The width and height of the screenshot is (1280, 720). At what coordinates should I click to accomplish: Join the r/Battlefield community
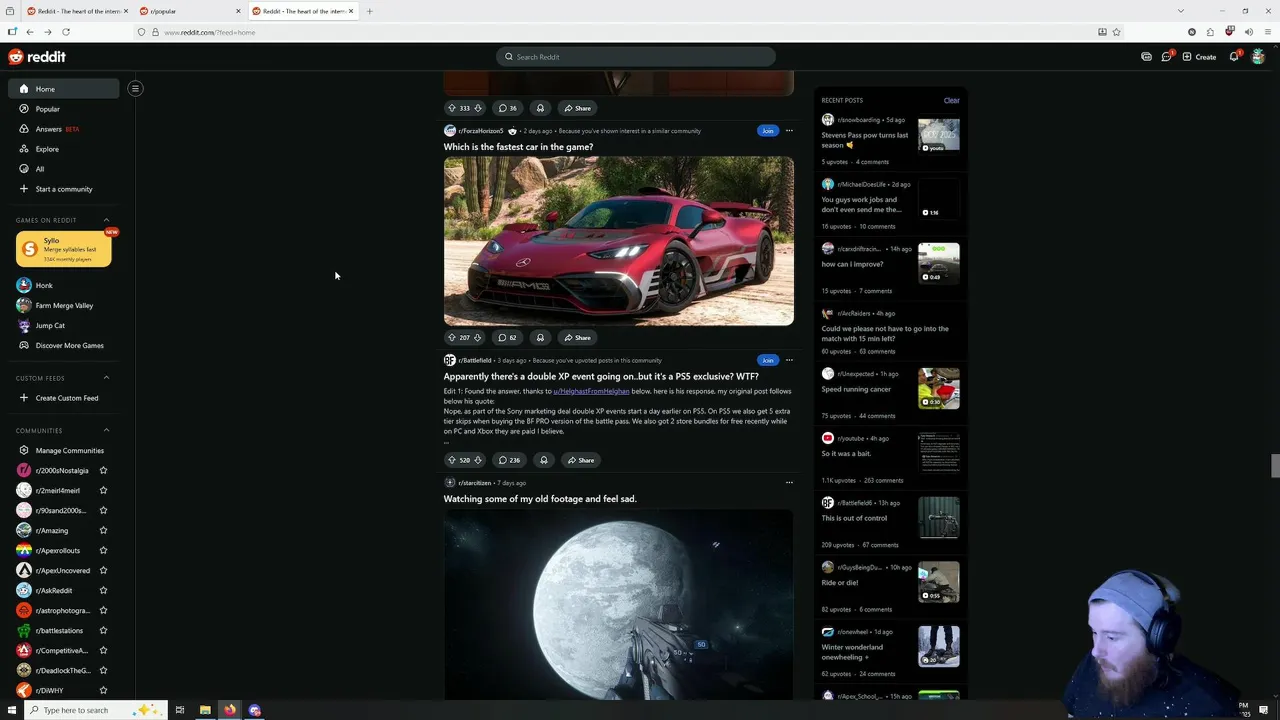[767, 360]
